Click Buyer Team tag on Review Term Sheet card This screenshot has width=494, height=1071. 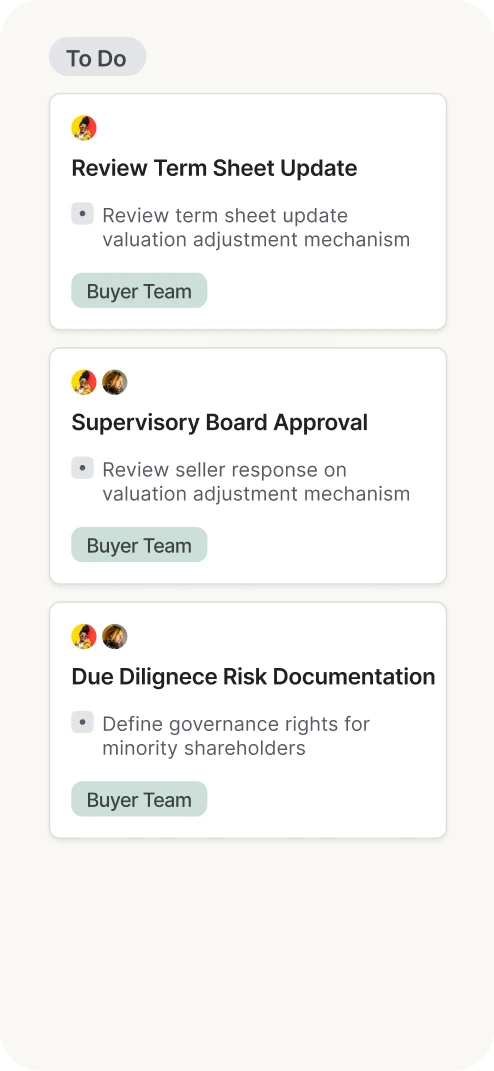click(139, 290)
